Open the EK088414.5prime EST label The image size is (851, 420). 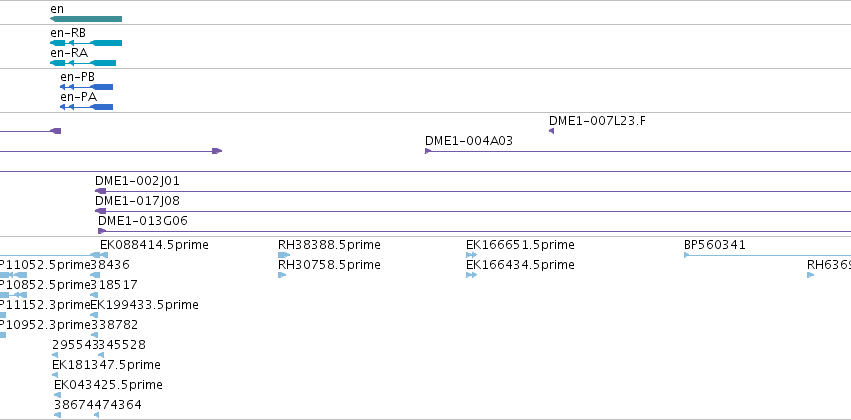point(154,245)
